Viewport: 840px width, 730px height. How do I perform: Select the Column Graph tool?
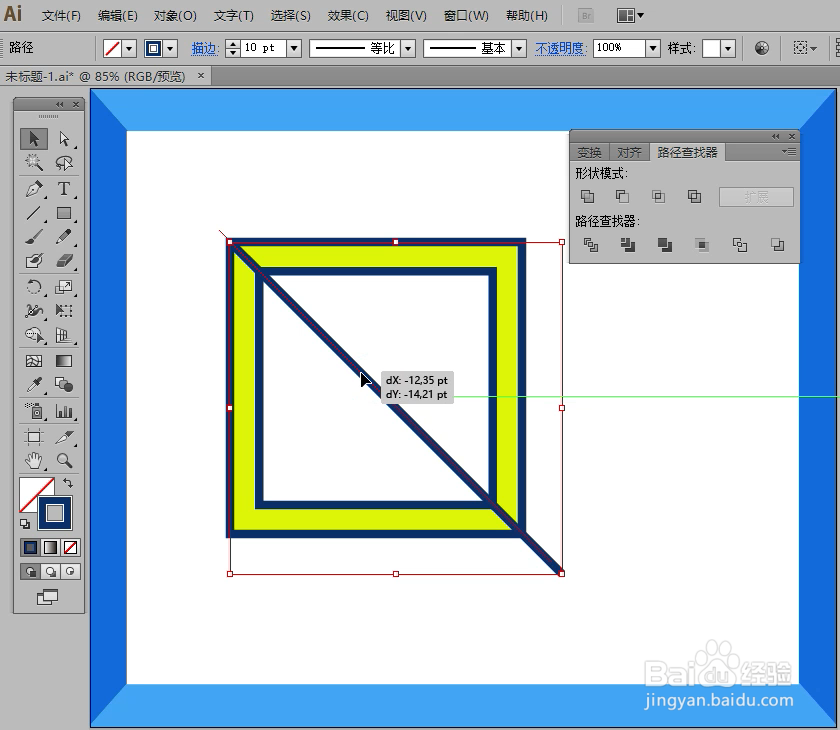click(x=64, y=411)
